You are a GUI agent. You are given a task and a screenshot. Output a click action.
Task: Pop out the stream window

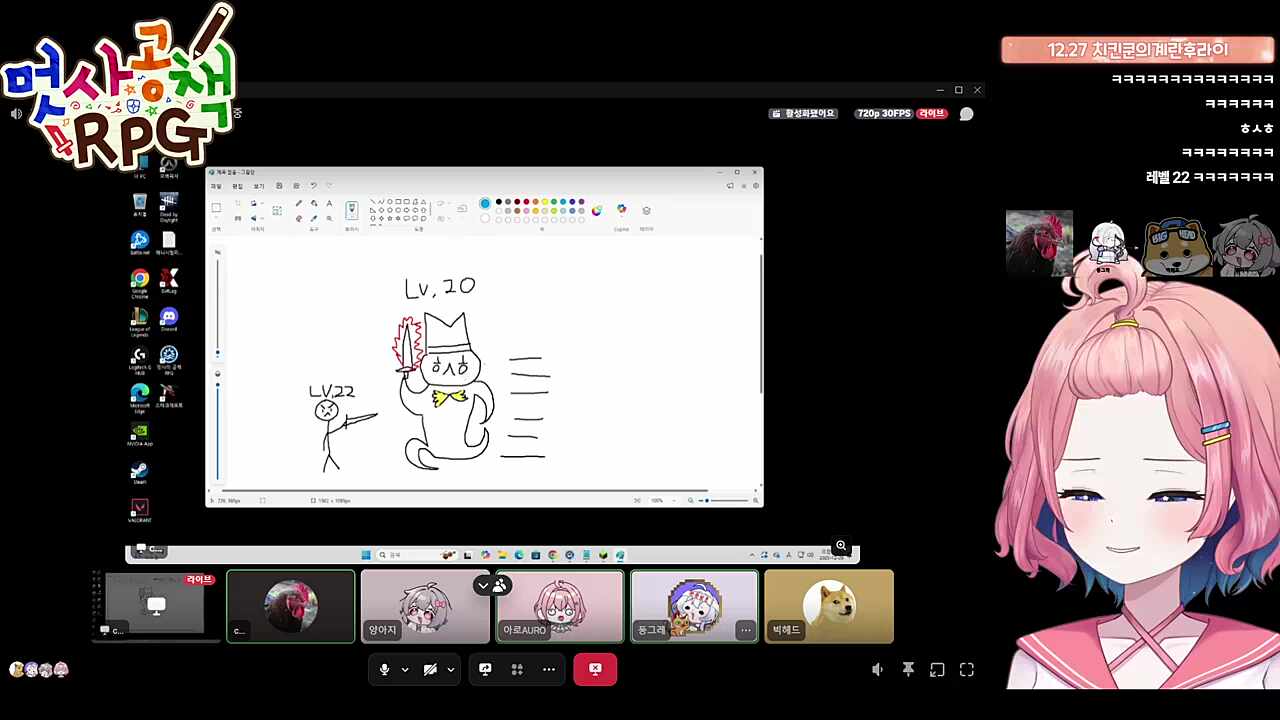click(937, 669)
